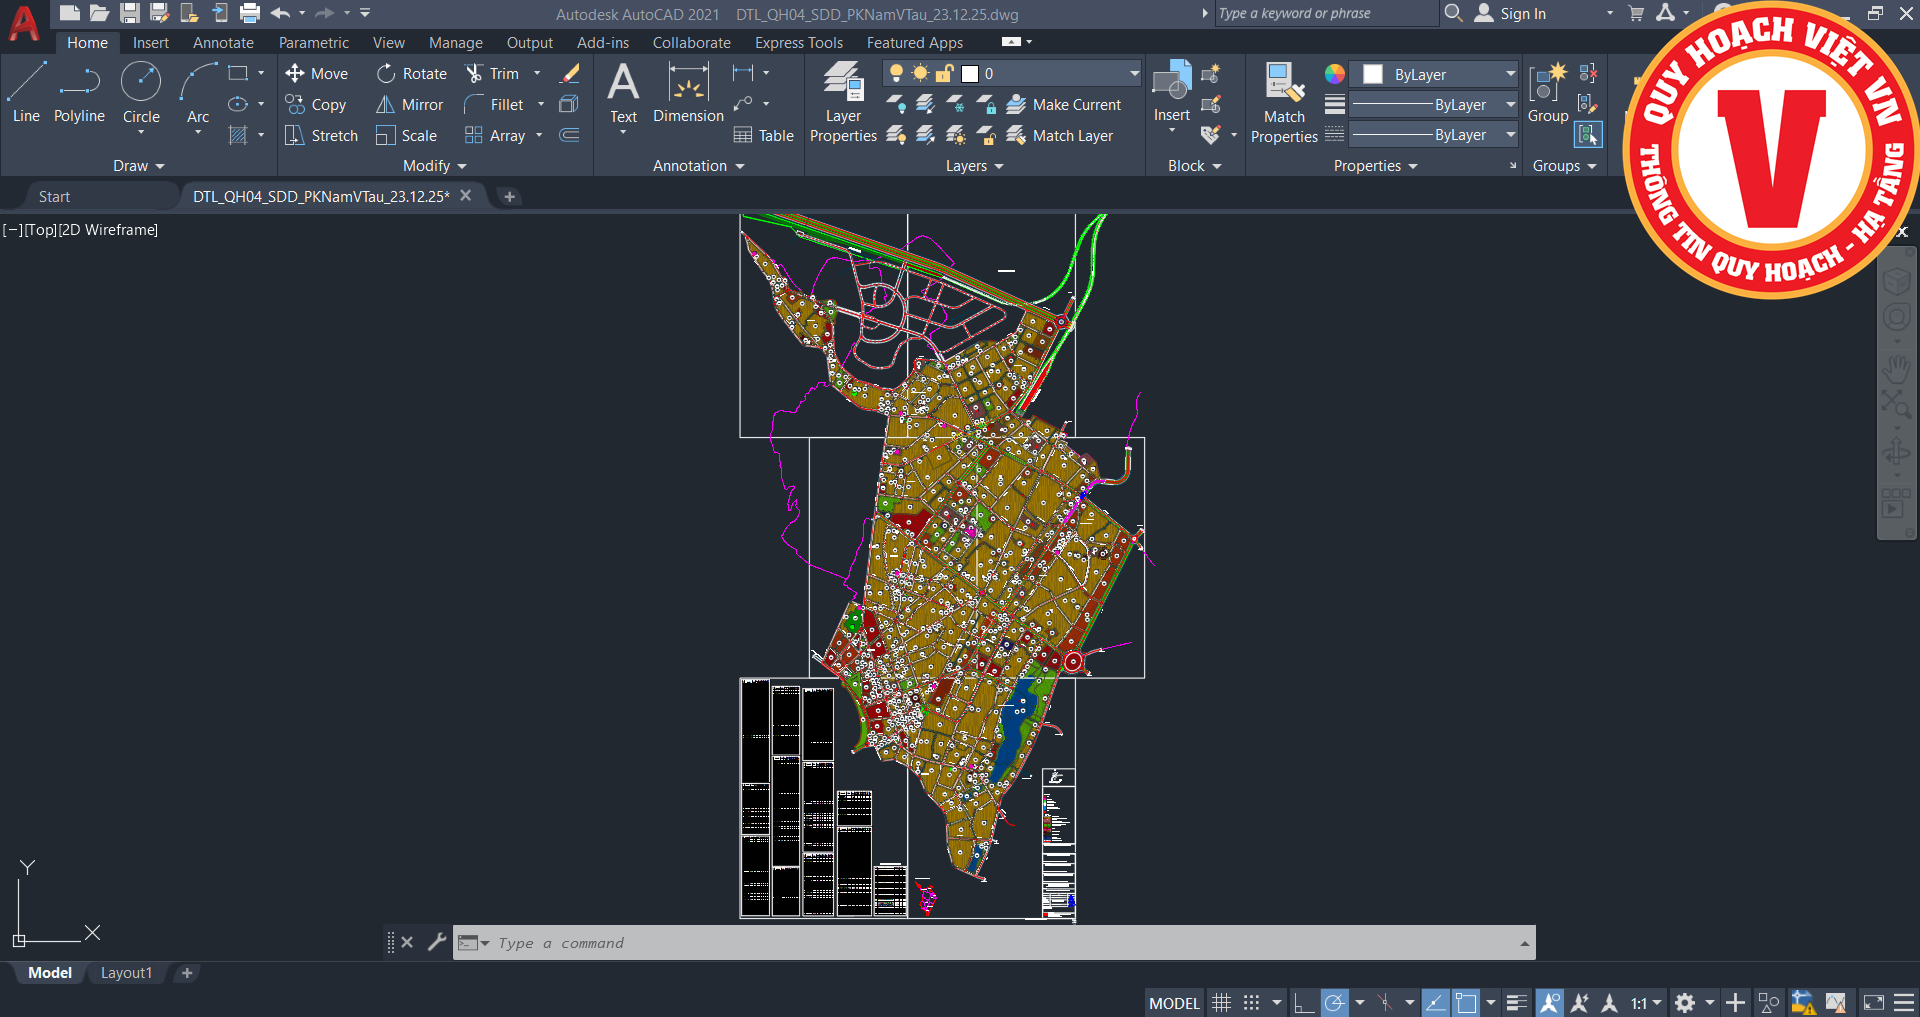Switch to the Layout1 tab
This screenshot has height=1017, width=1920.
[x=126, y=973]
